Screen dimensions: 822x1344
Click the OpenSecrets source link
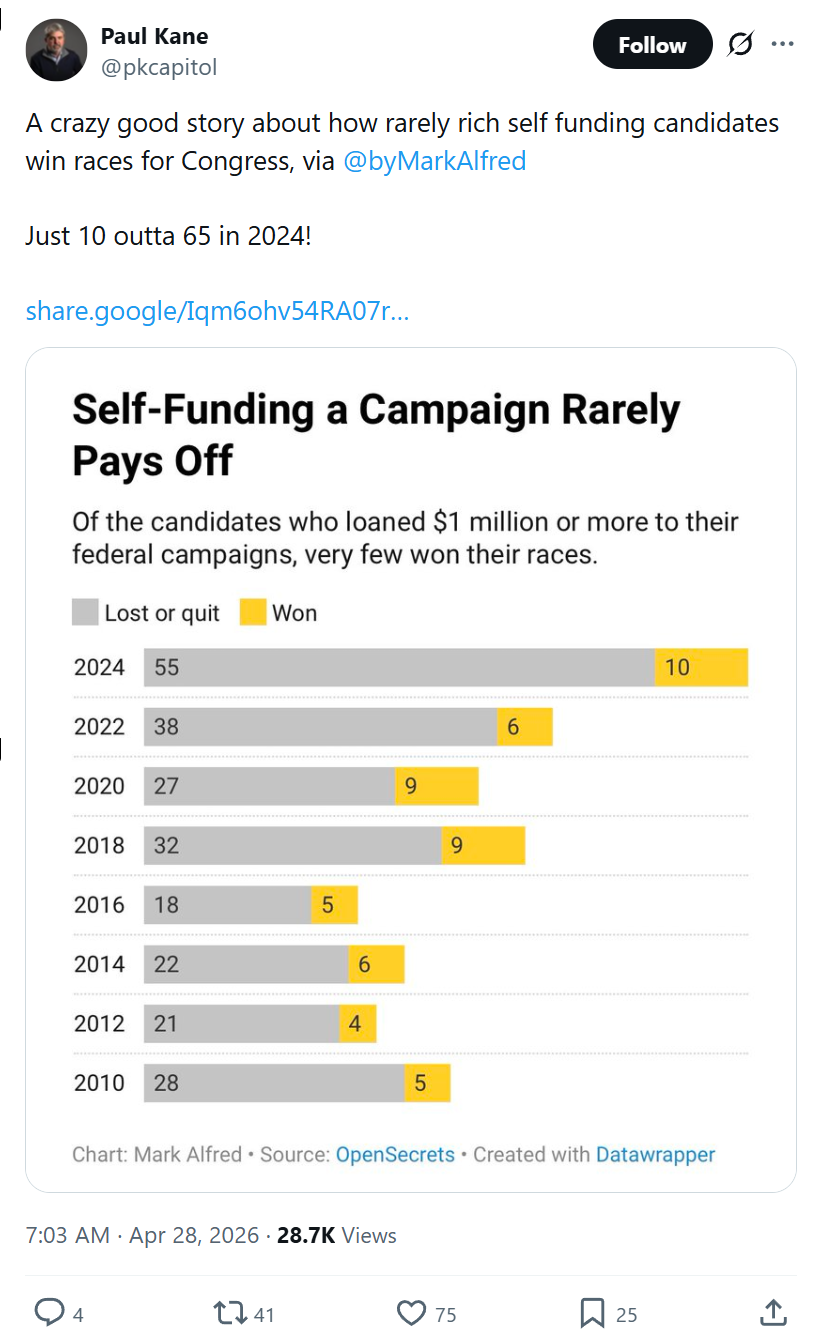395,1155
